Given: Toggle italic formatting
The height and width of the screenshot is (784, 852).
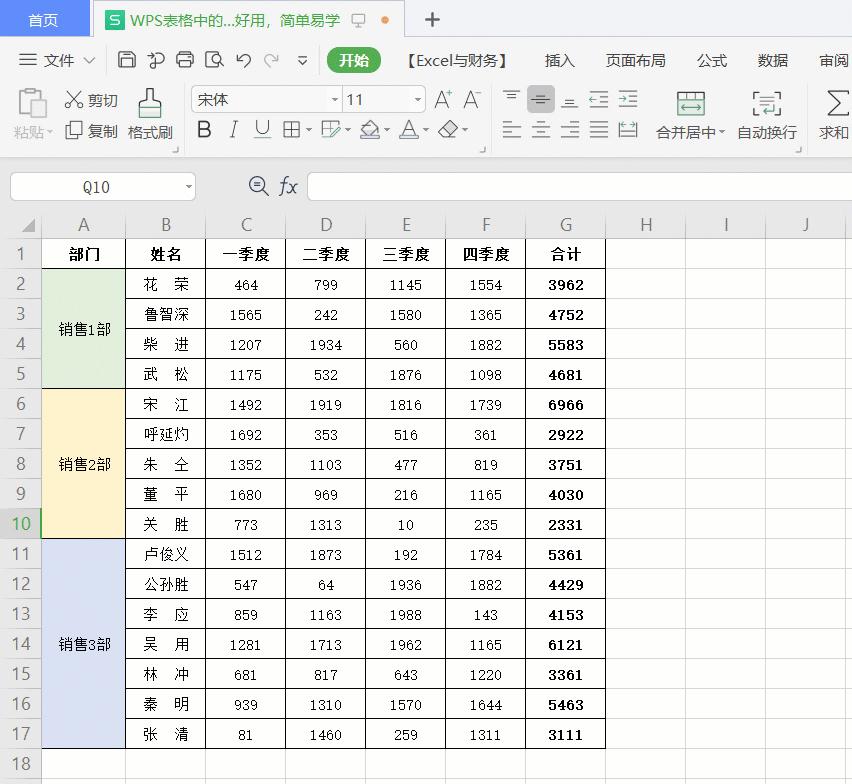Looking at the screenshot, I should 232,131.
